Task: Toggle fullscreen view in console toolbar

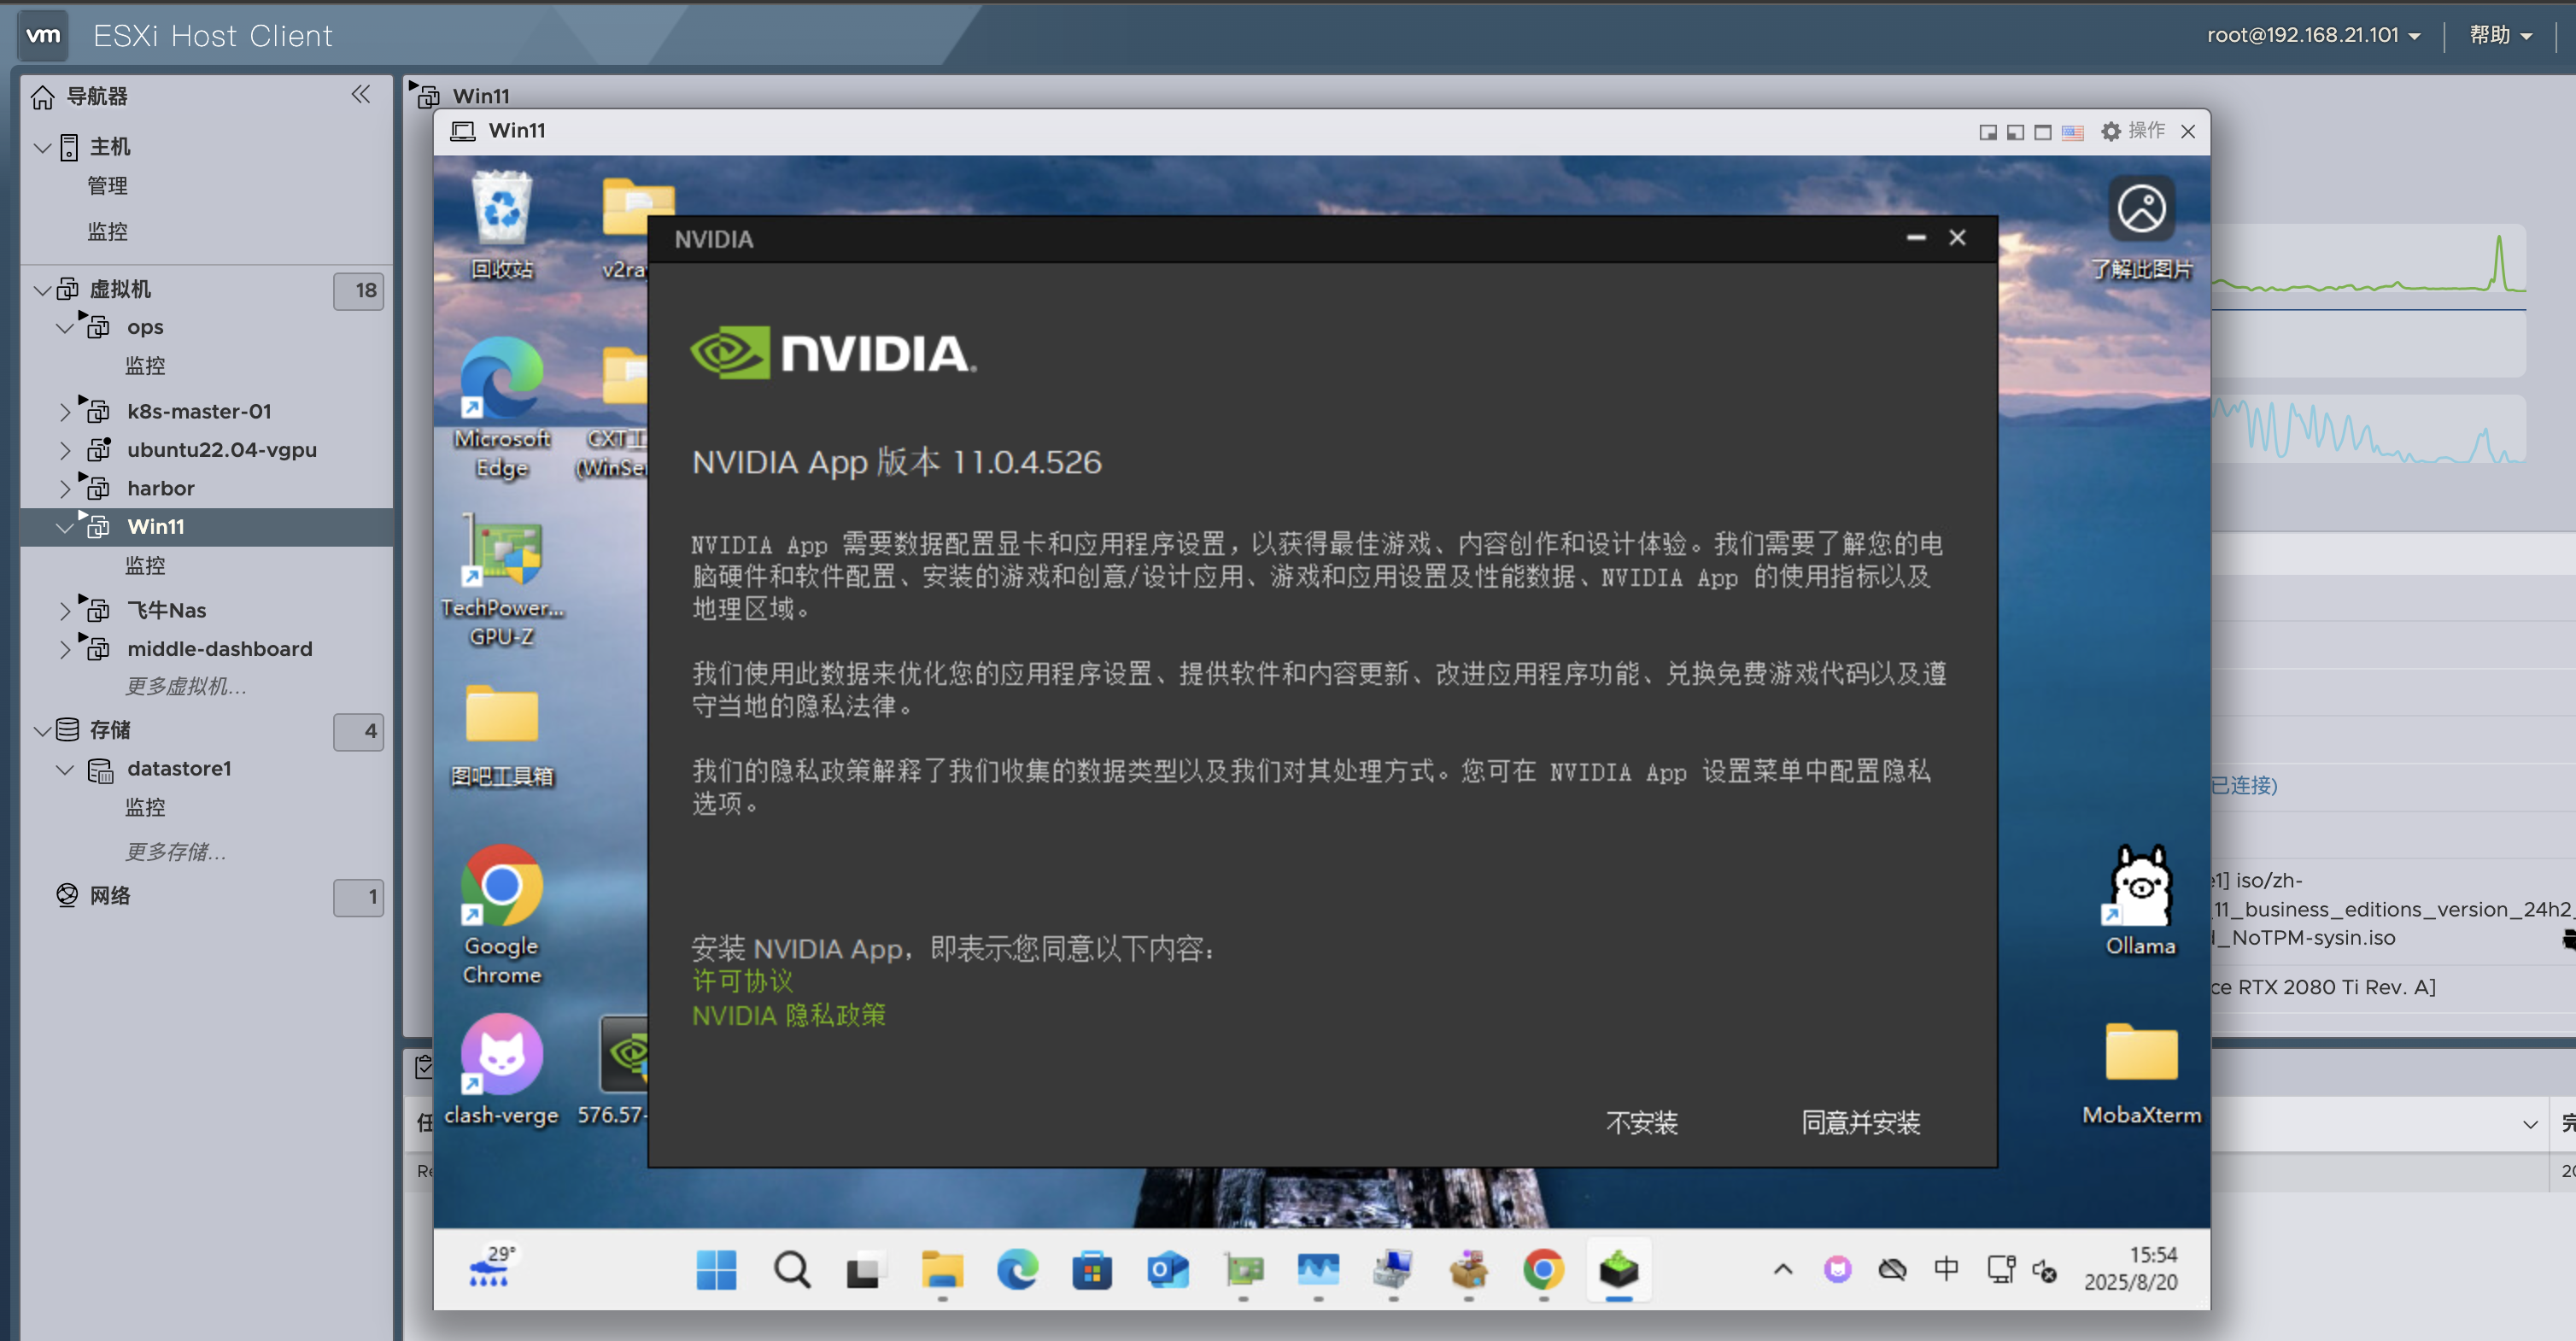Action: [2042, 131]
